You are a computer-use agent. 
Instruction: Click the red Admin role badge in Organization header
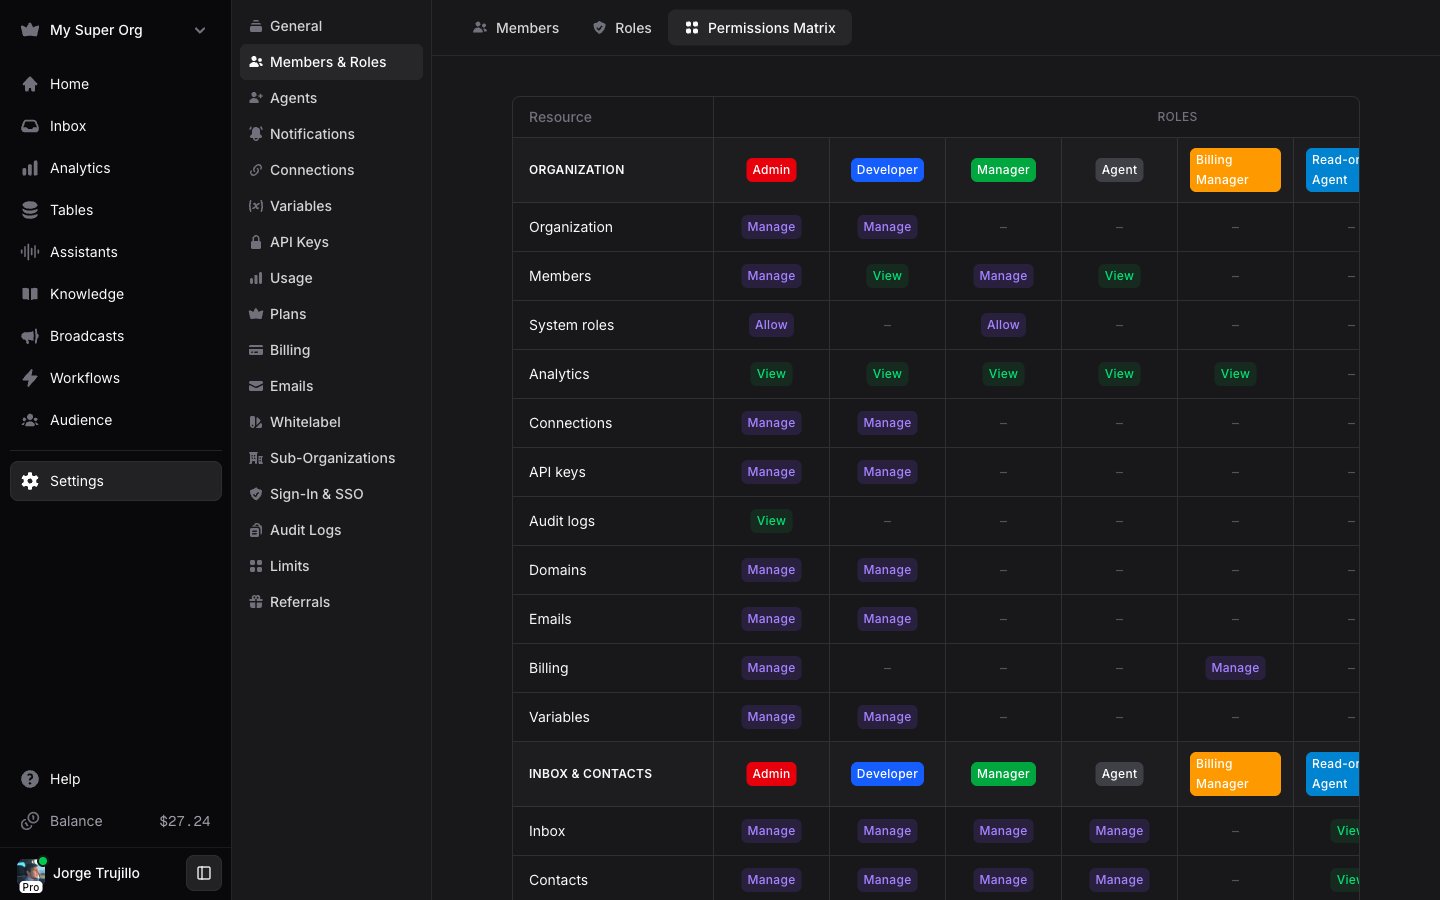(771, 170)
